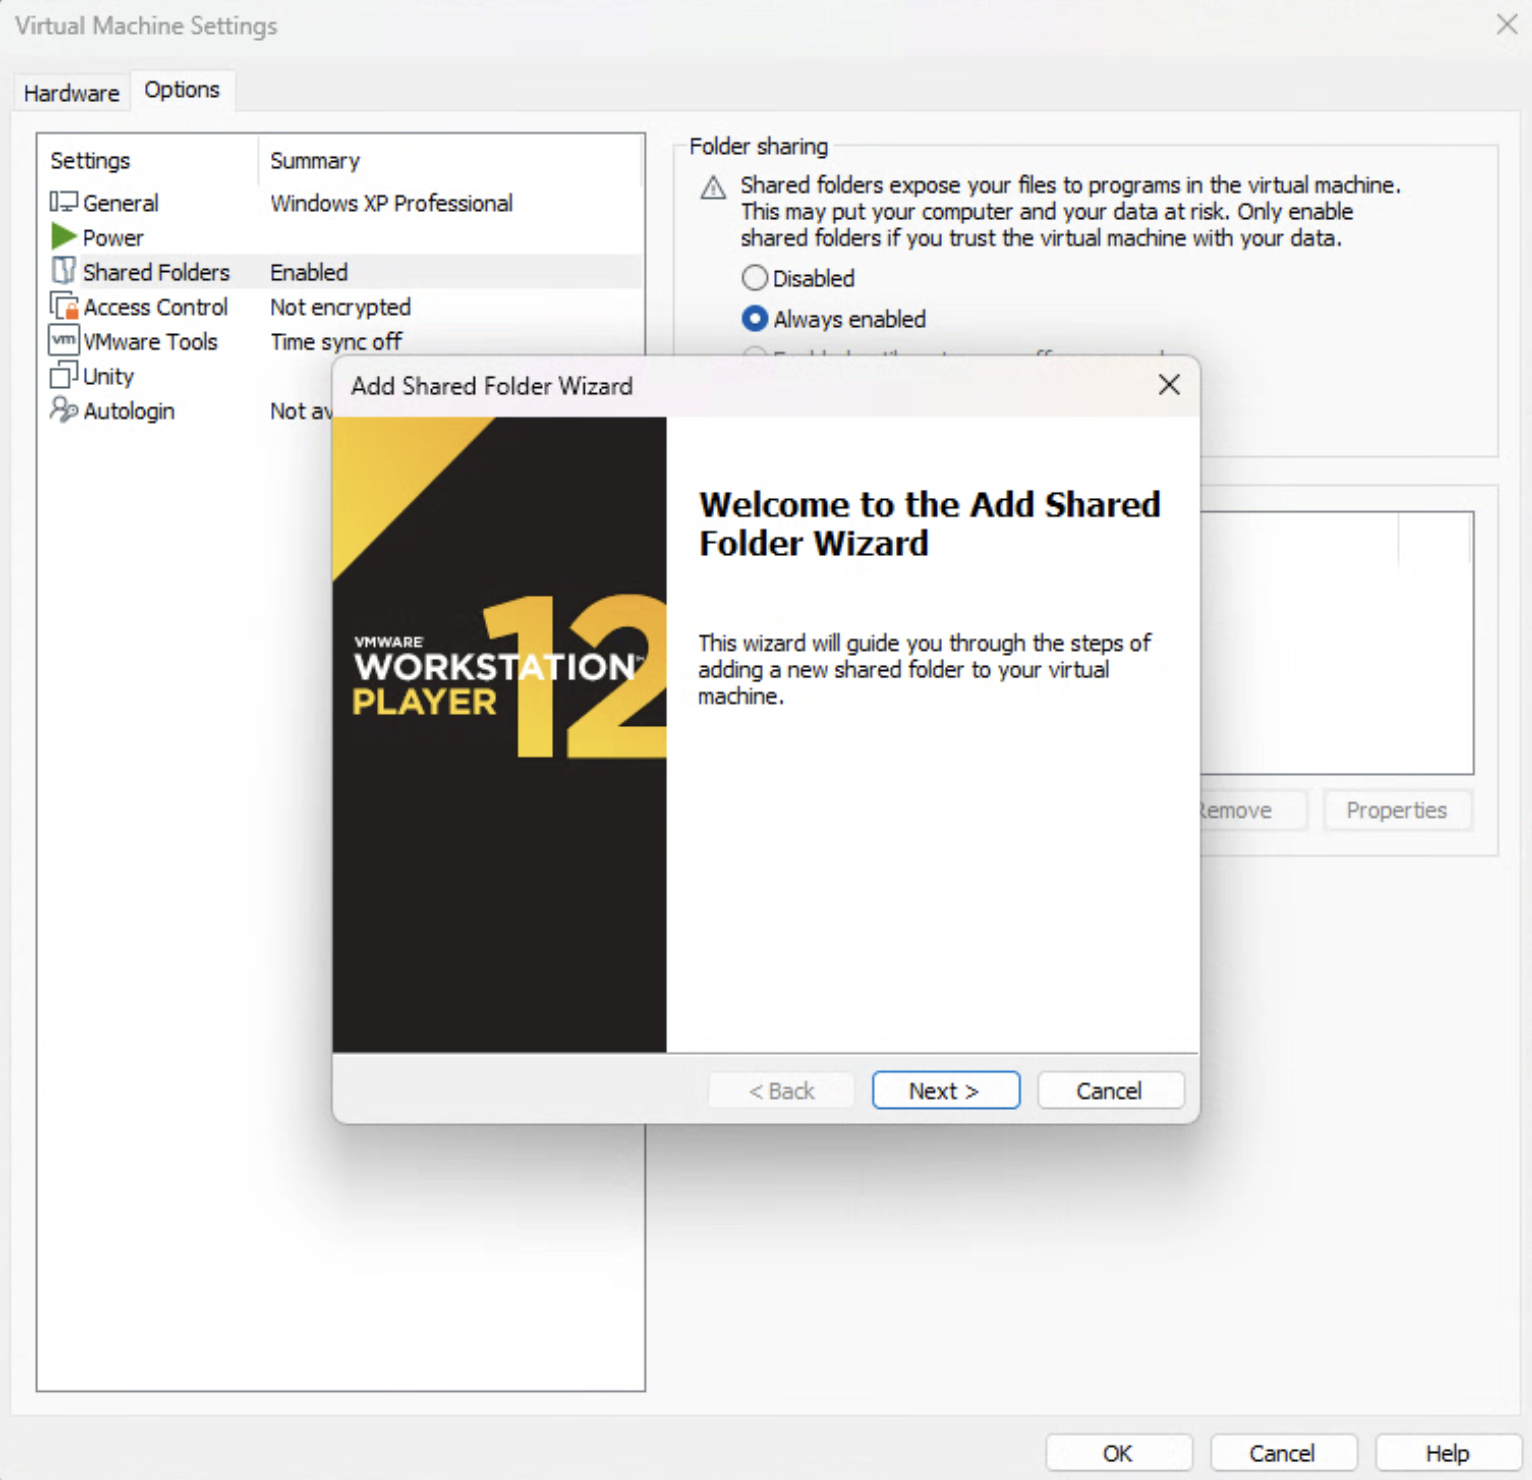Click the Workstation Player 12 banner image
This screenshot has width=1532, height=1480.
(499, 734)
